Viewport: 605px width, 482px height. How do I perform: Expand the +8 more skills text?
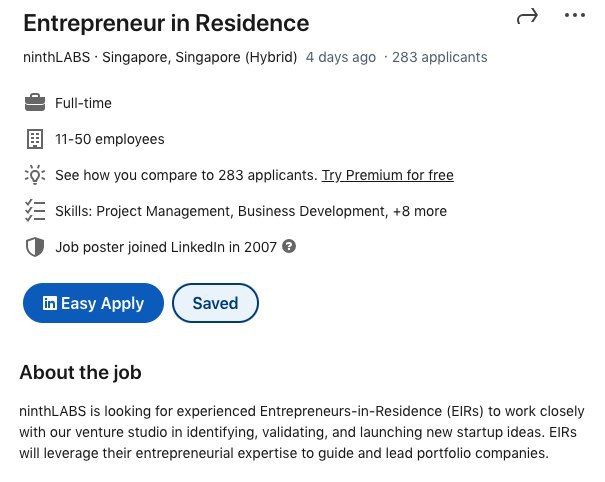[420, 211]
